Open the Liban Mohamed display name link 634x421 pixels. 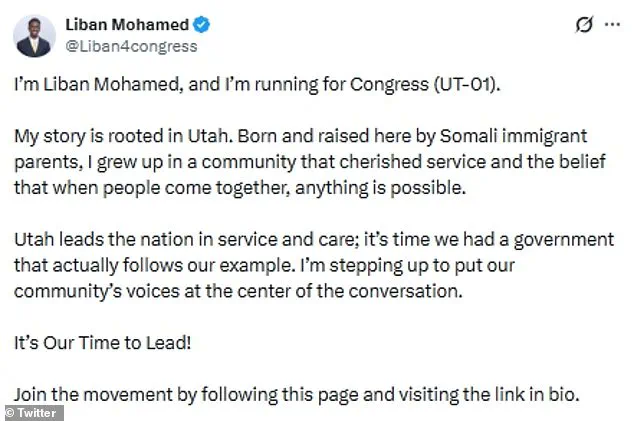pyautogui.click(x=127, y=25)
